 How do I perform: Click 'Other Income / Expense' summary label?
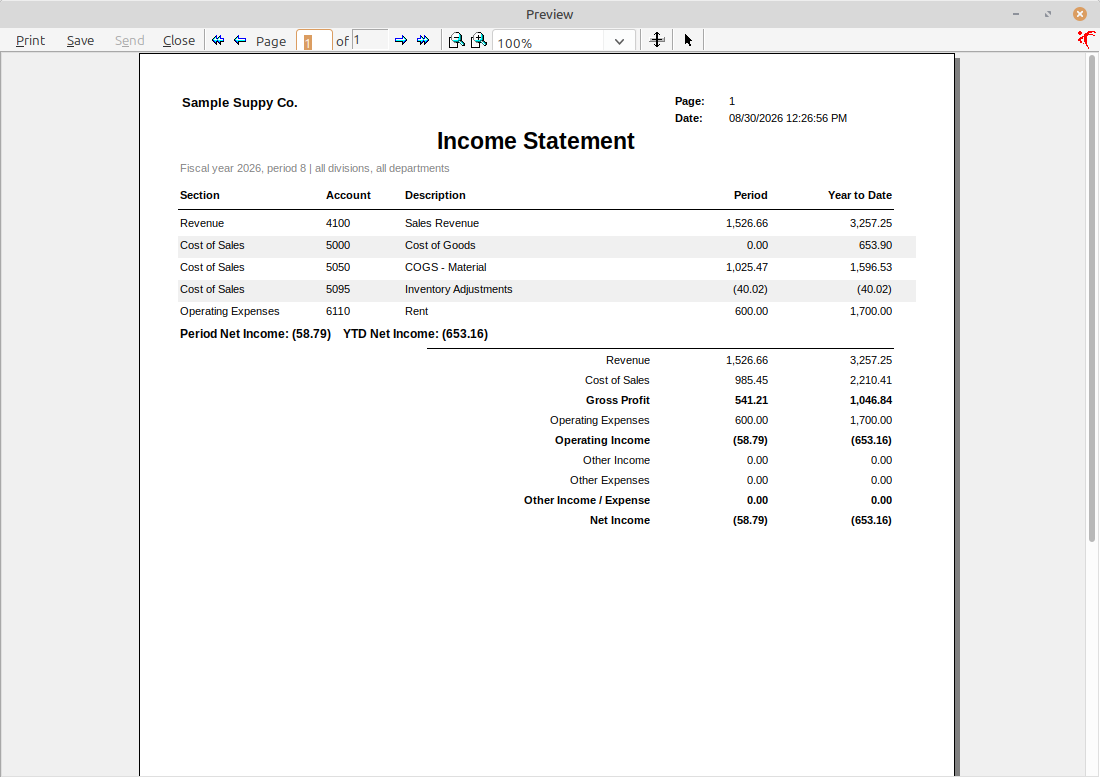pos(586,500)
